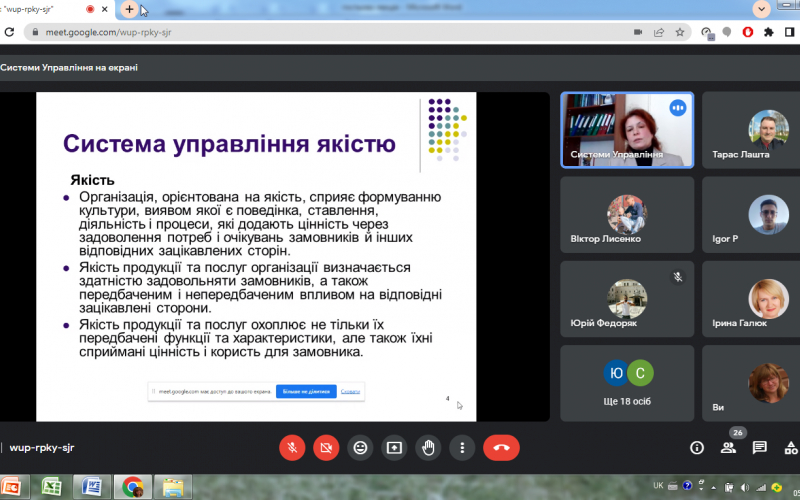Raise hand in the meeting

[428, 448]
